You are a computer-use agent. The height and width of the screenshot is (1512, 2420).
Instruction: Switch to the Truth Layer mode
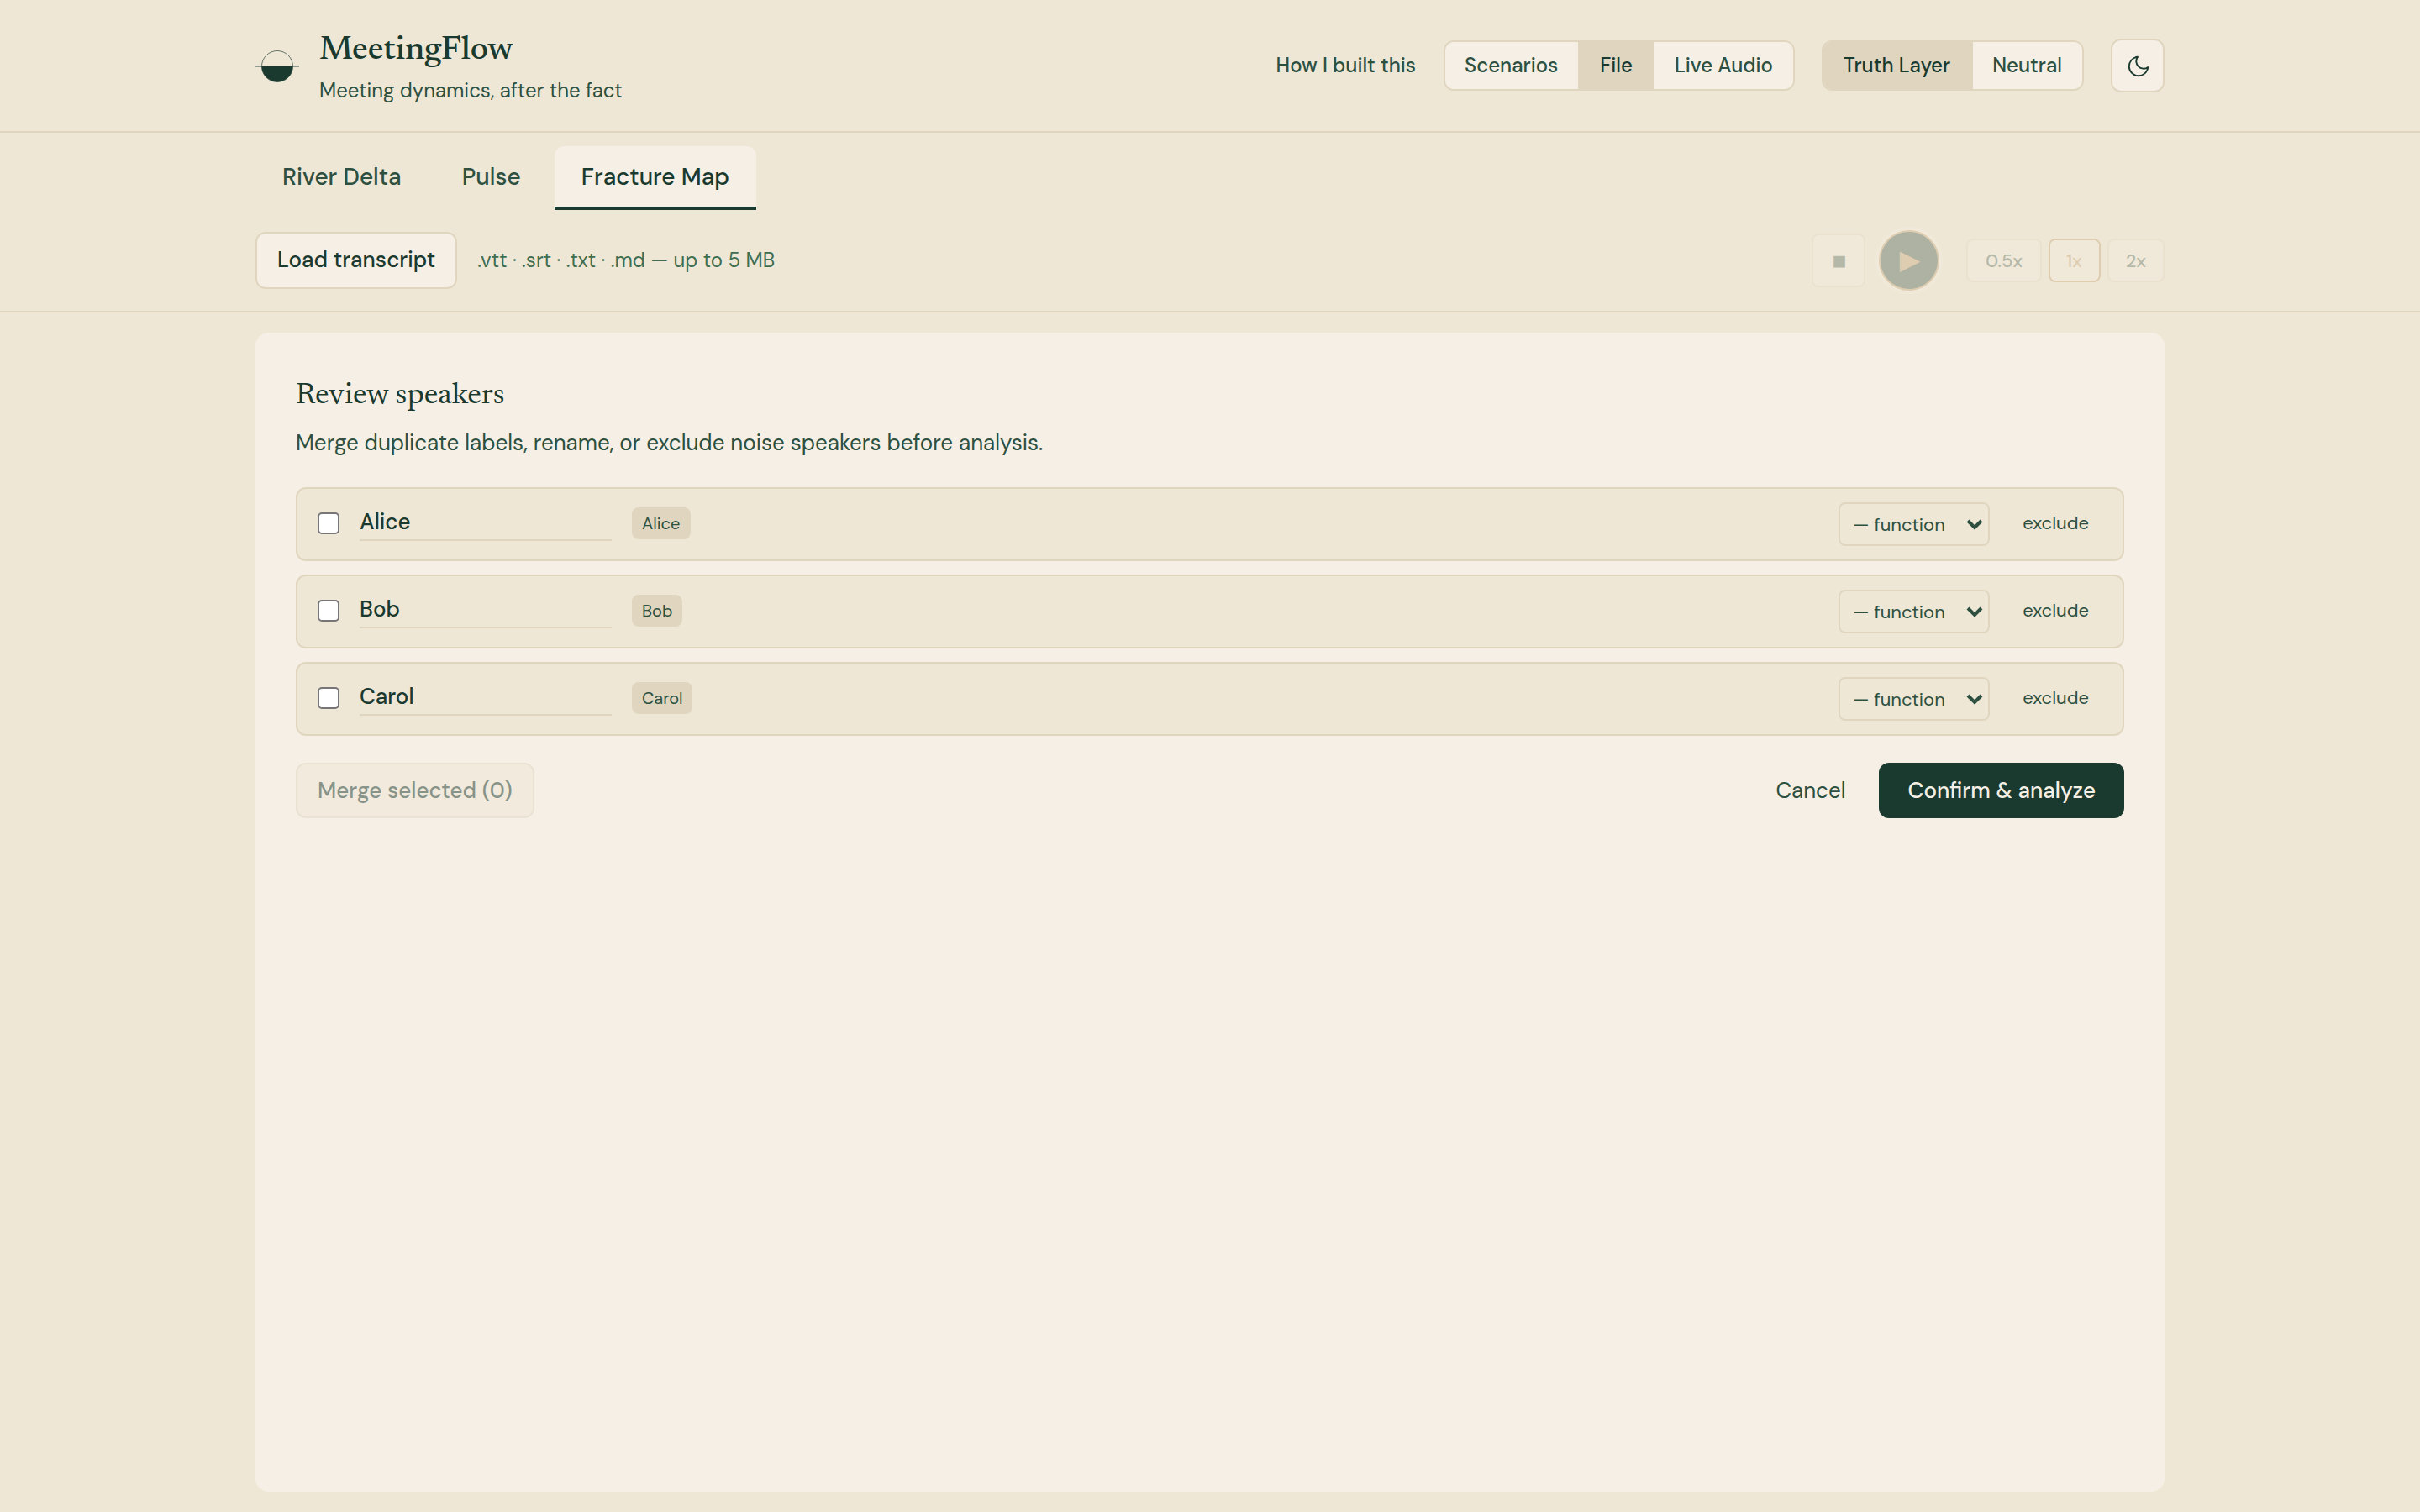(1896, 66)
